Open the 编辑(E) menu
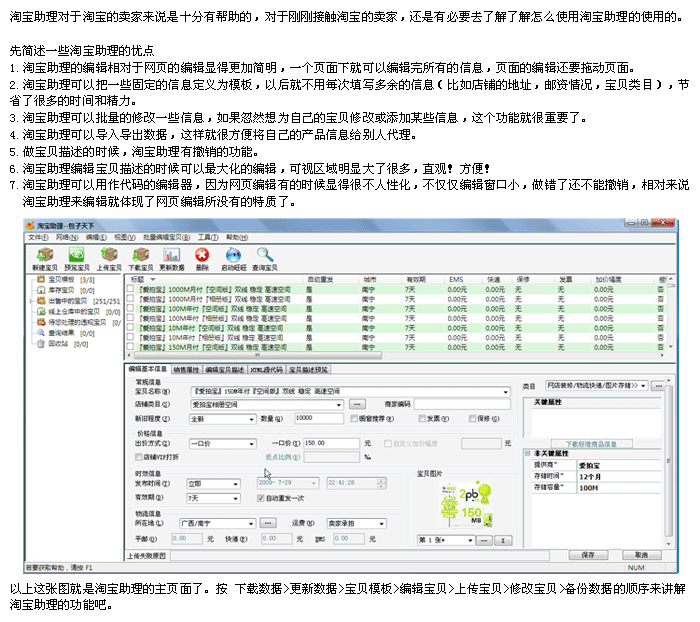700x622 pixels. point(96,238)
